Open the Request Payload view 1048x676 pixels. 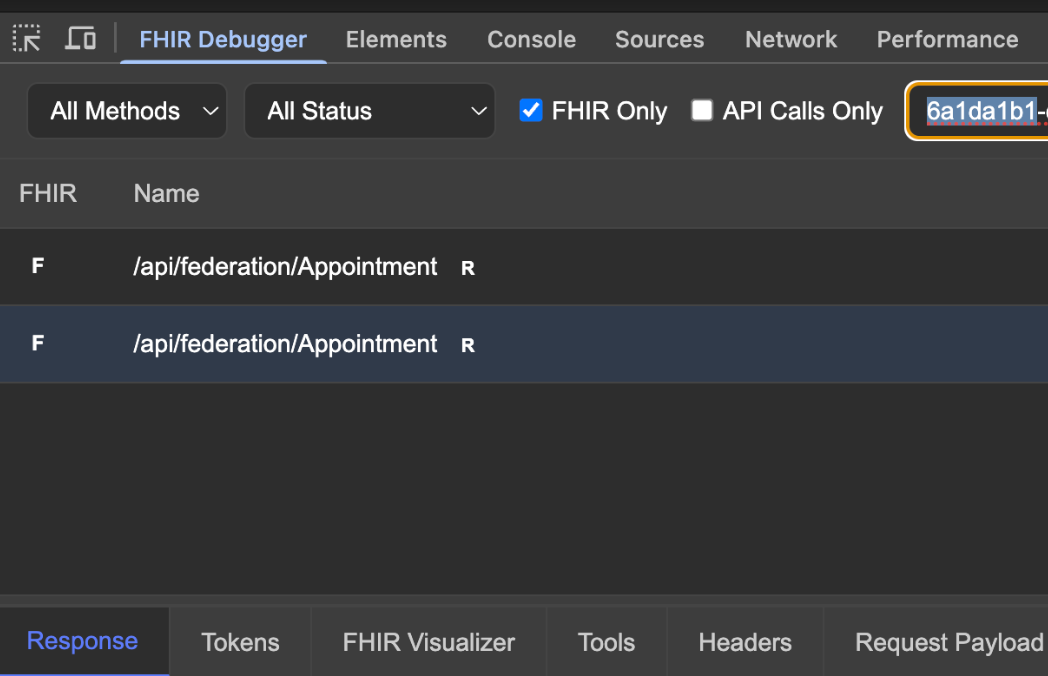click(947, 642)
